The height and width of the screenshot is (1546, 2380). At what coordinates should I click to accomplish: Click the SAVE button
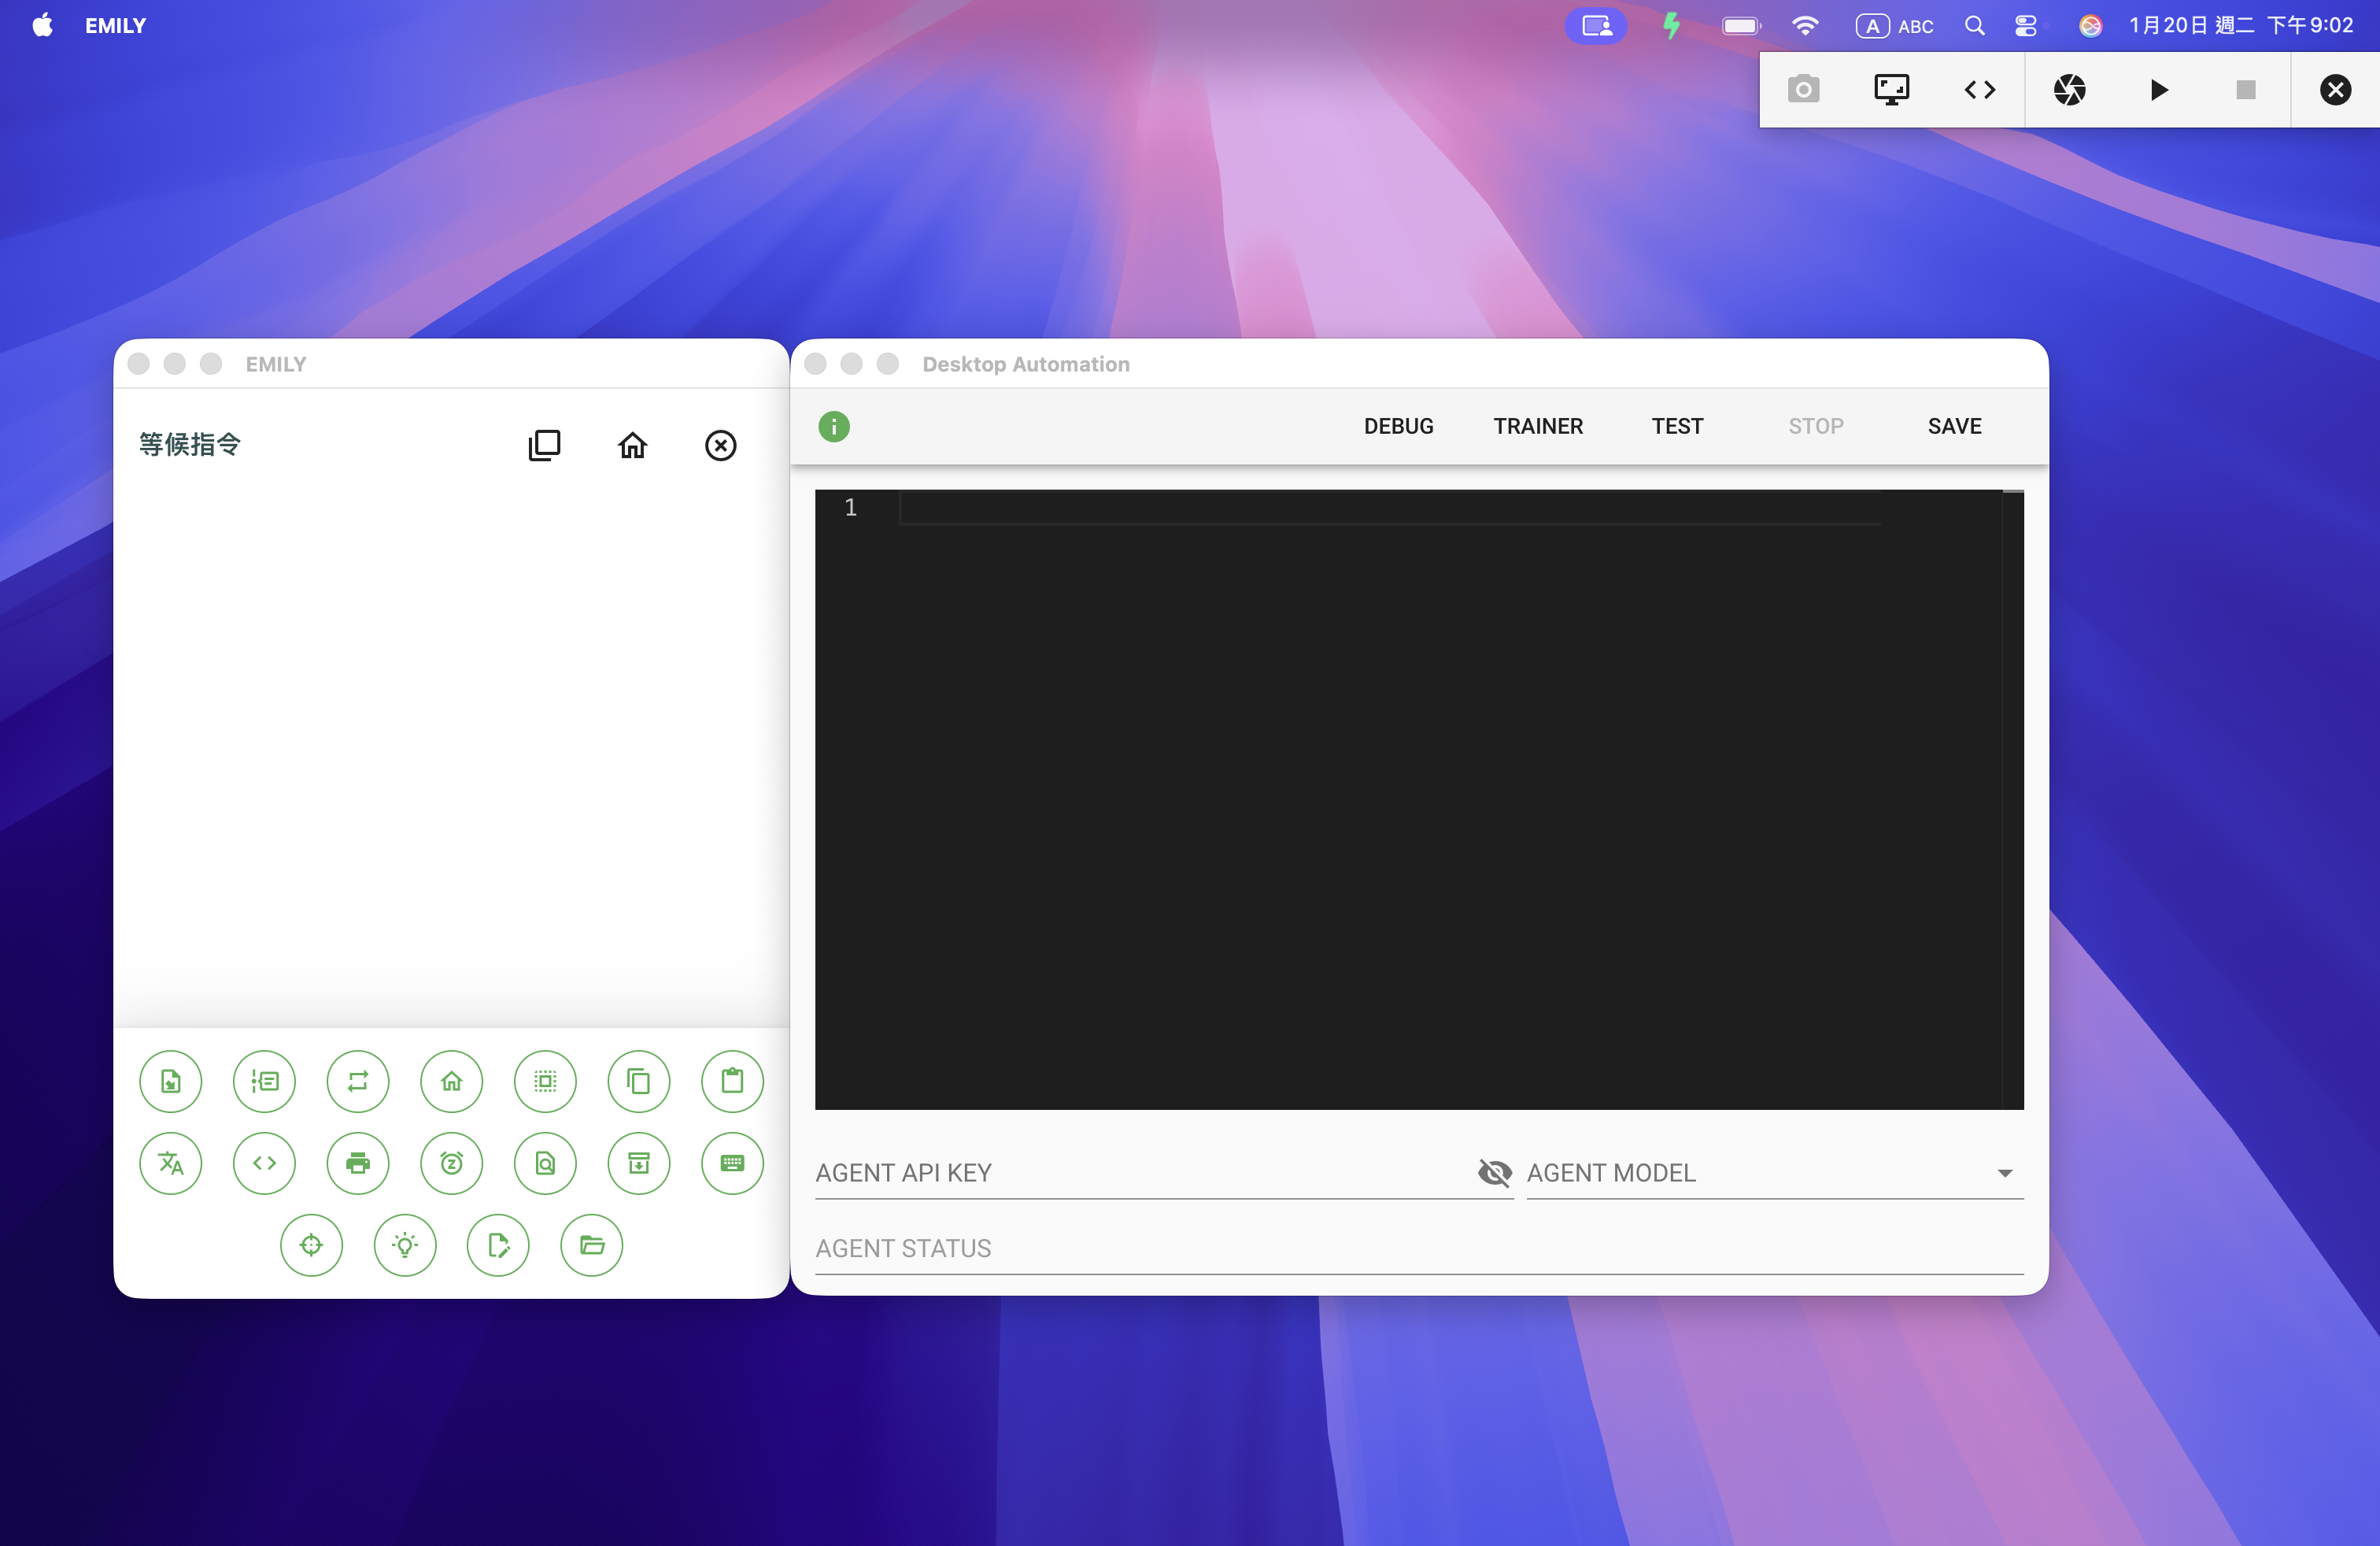[1953, 426]
